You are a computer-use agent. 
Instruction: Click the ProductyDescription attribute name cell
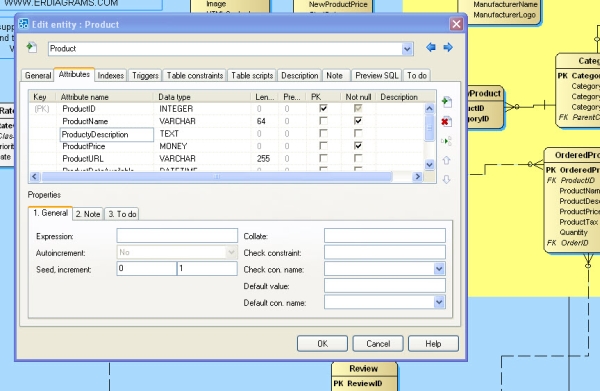(106, 134)
